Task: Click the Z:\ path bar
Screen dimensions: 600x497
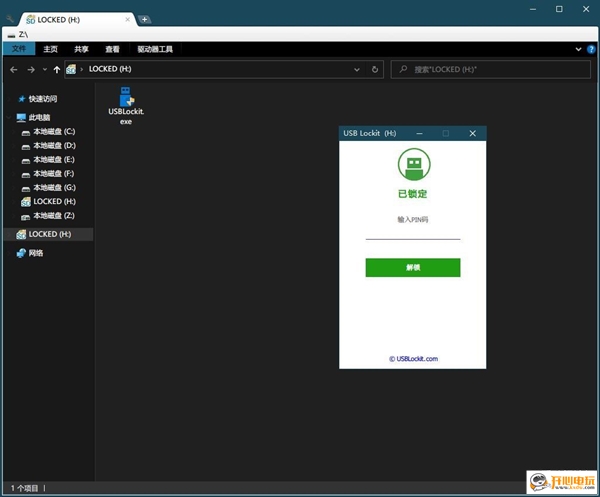Action: pyautogui.click(x=300, y=34)
